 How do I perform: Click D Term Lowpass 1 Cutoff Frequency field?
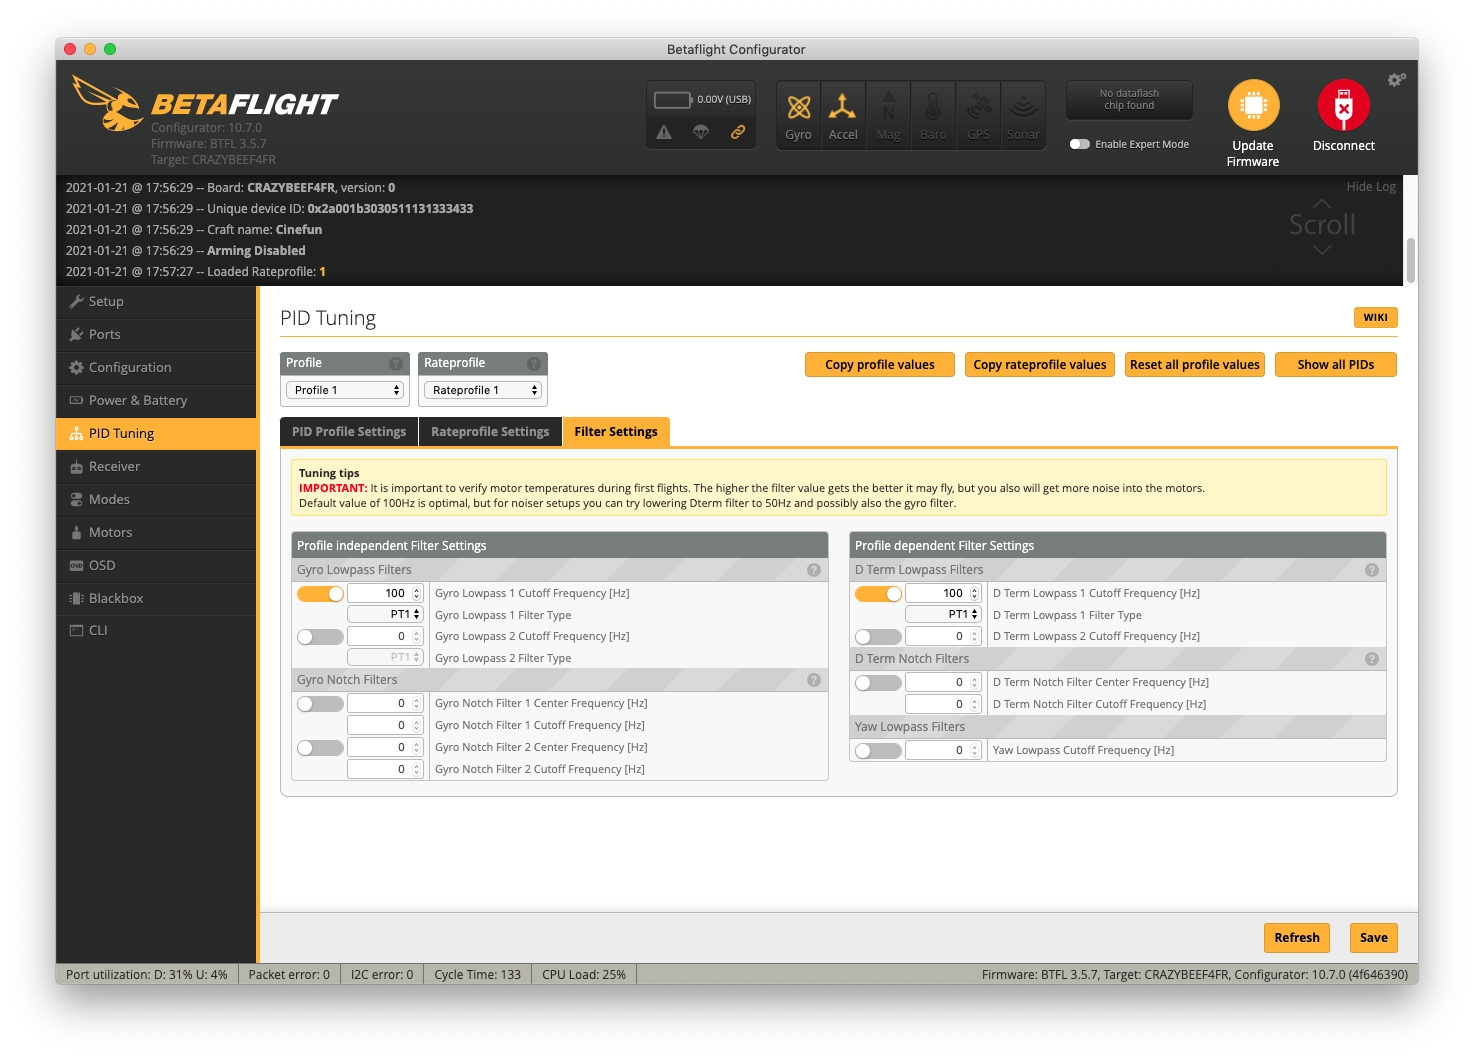point(943,594)
